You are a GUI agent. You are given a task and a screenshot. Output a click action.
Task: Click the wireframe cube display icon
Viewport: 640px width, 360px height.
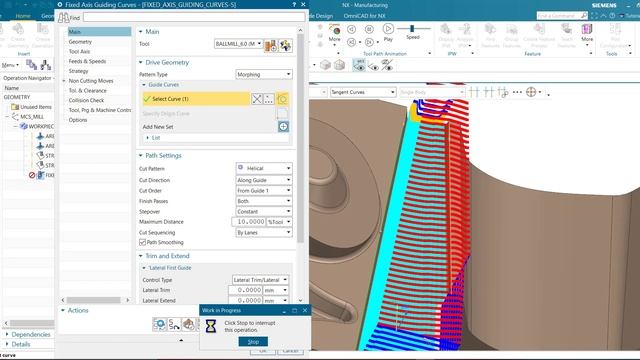pos(339,65)
